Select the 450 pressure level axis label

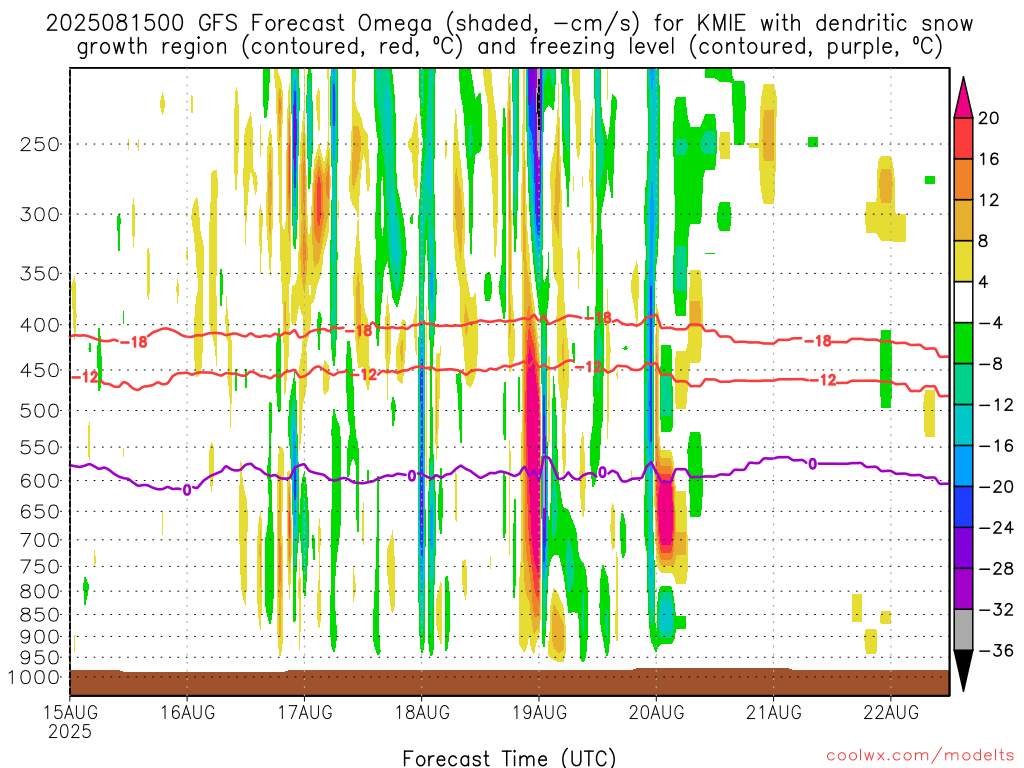point(40,370)
